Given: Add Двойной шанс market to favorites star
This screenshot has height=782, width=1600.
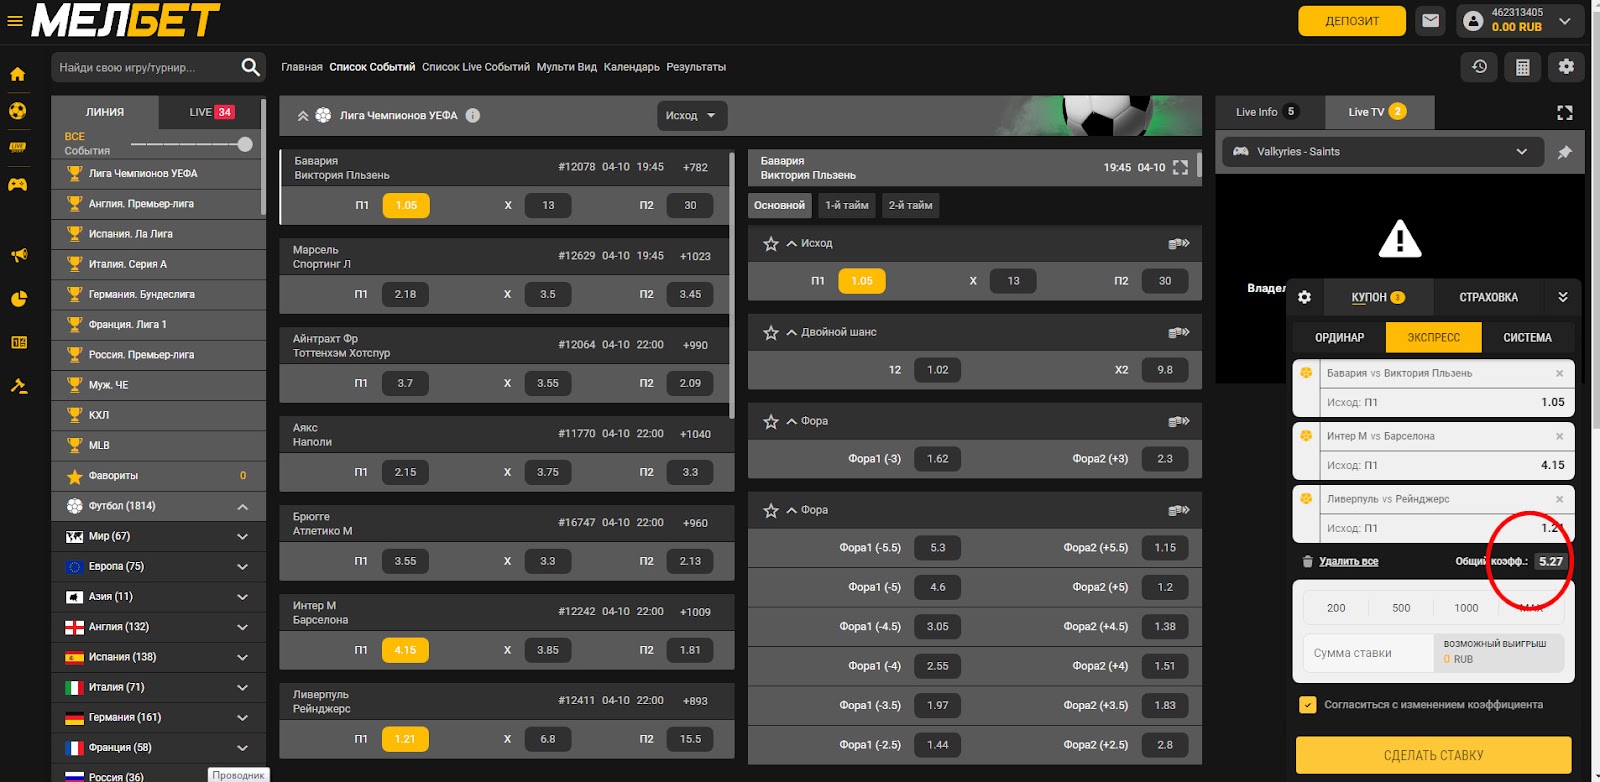Looking at the screenshot, I should point(771,333).
